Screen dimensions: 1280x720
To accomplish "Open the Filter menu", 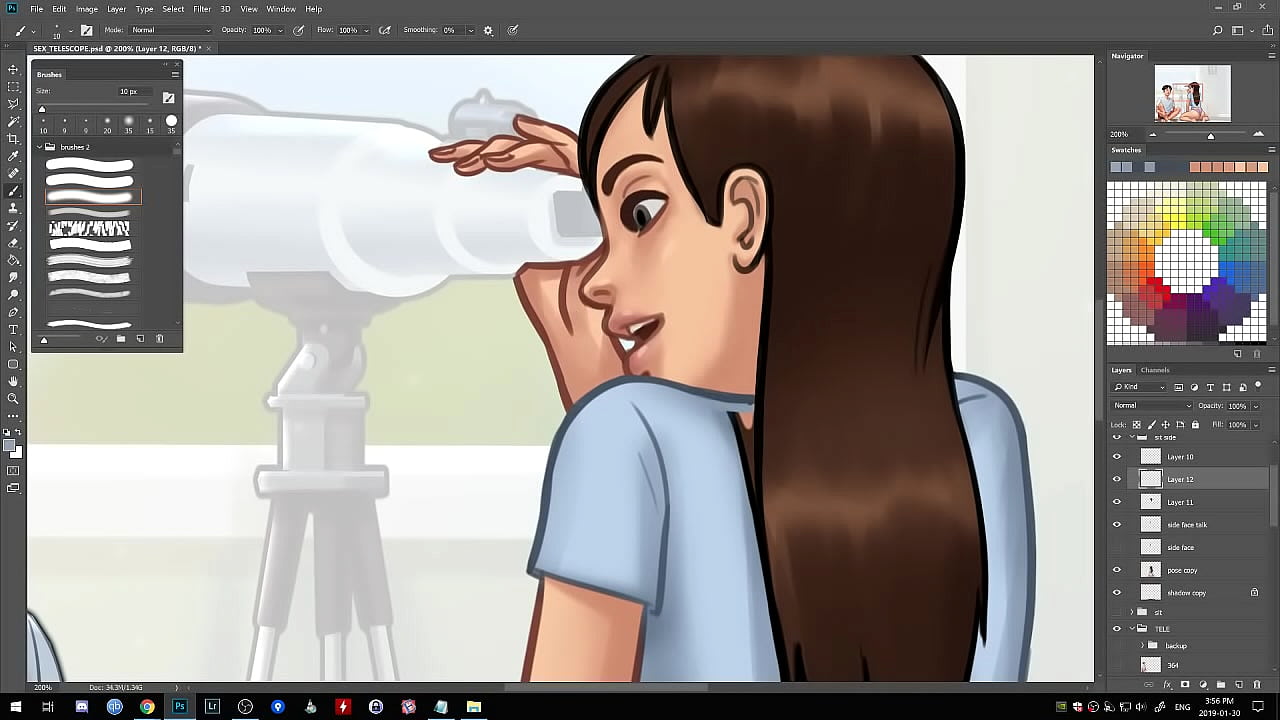I will point(202,9).
